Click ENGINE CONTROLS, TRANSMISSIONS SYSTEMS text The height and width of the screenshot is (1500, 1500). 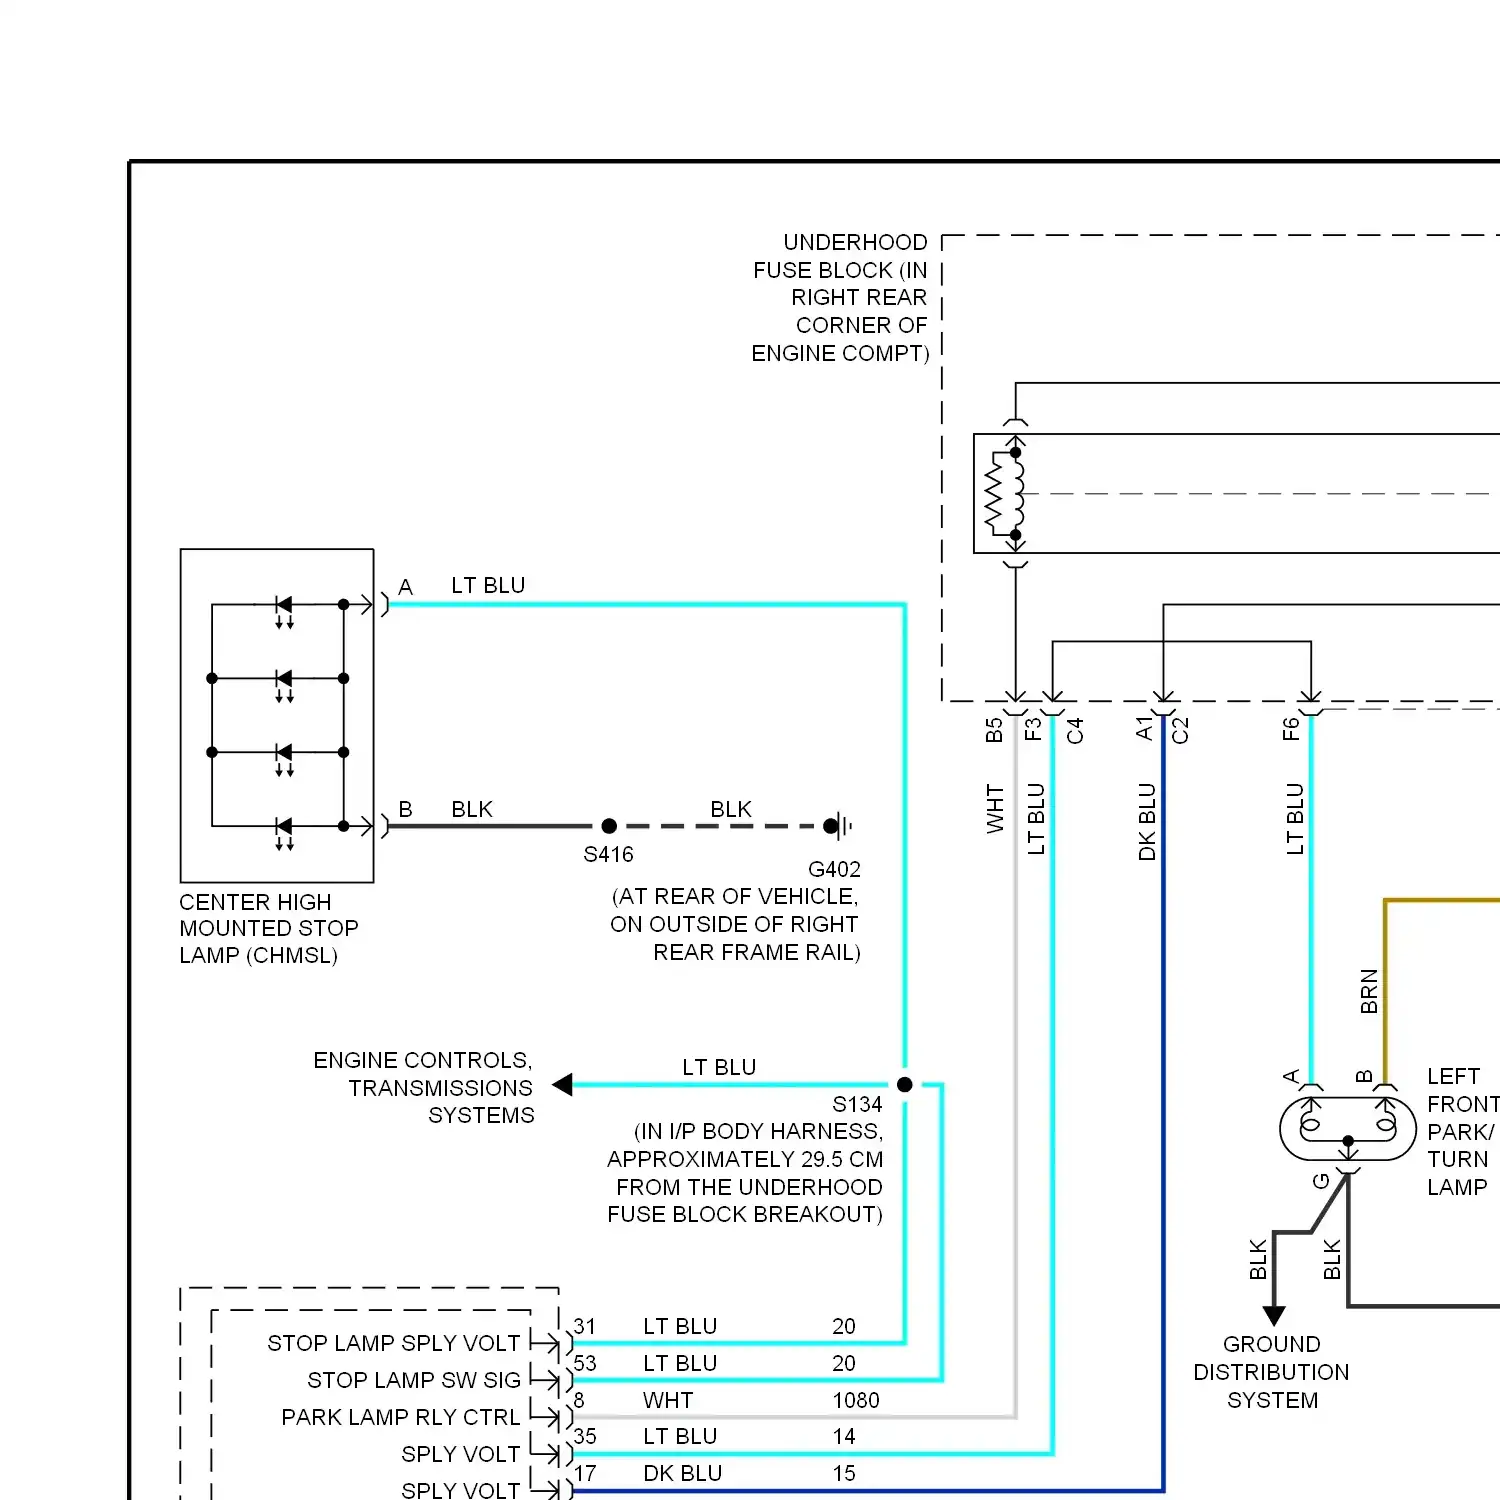(x=423, y=1088)
